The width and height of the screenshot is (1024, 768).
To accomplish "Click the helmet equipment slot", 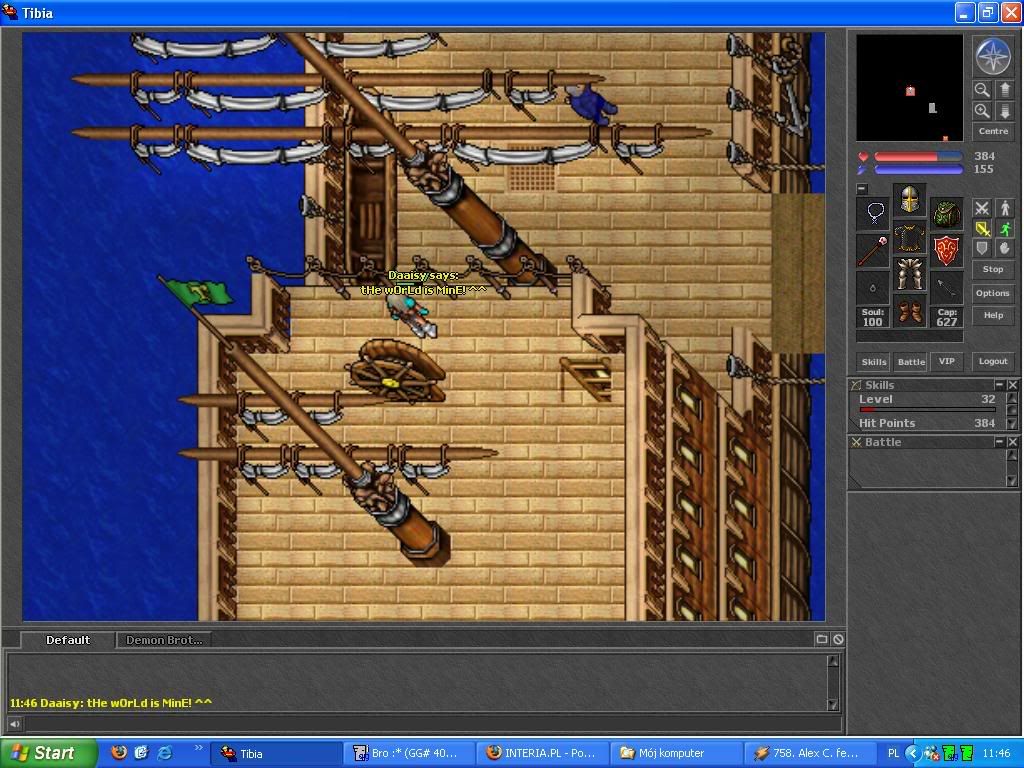I will (910, 199).
